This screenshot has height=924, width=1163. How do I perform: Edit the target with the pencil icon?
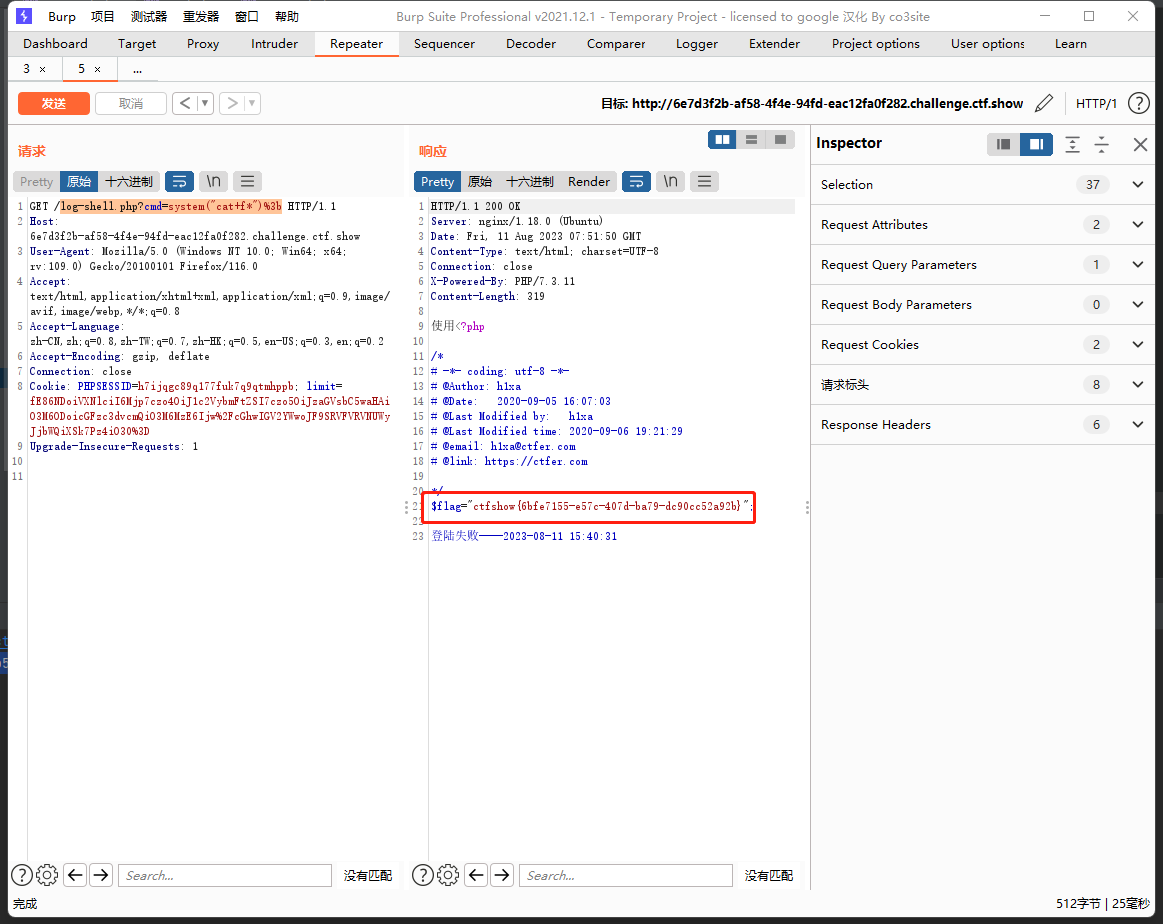click(x=1044, y=103)
